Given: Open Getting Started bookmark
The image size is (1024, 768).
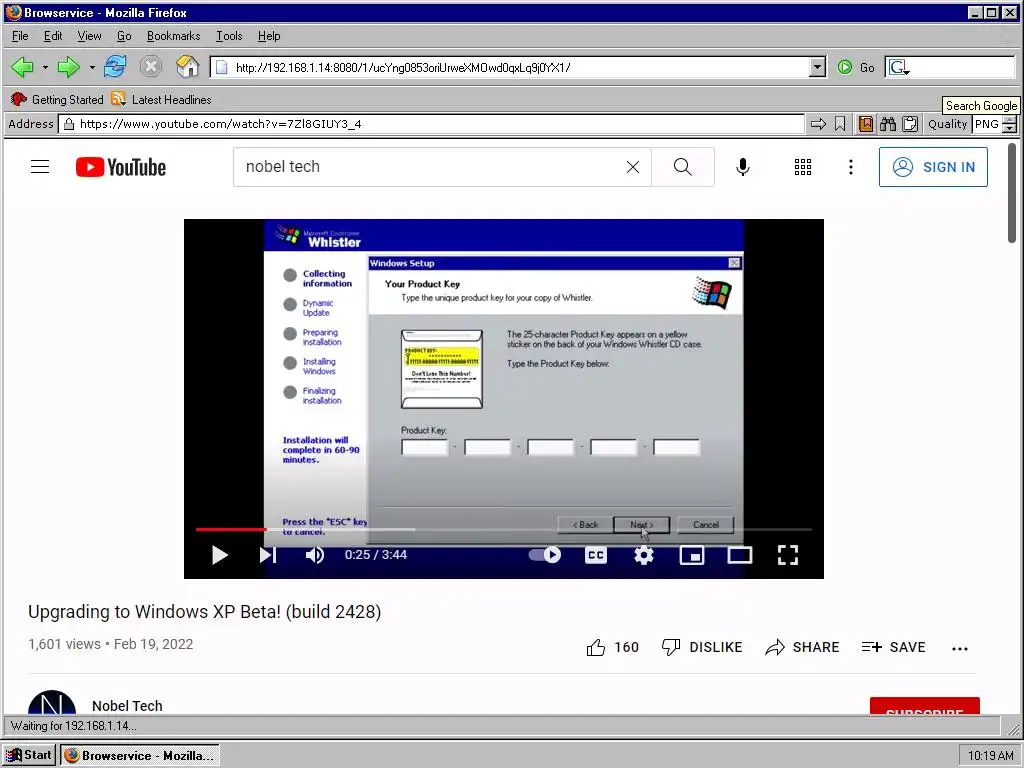Looking at the screenshot, I should (x=57, y=99).
